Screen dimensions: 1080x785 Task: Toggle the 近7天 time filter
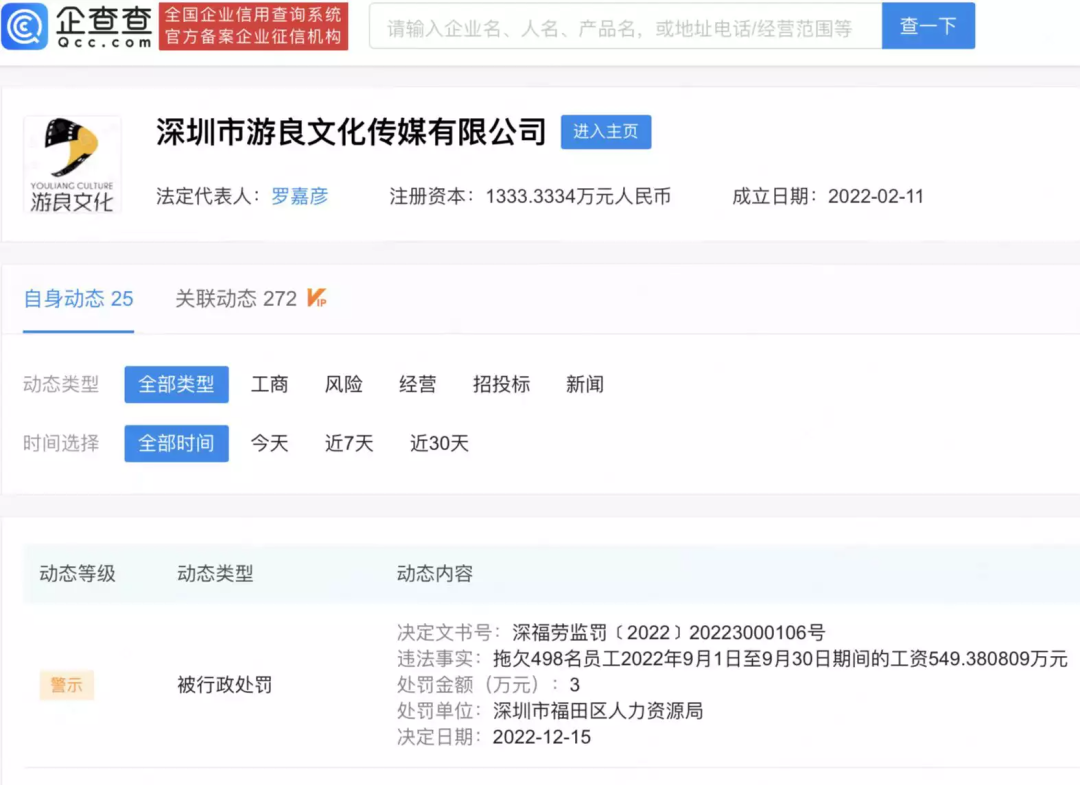(x=348, y=444)
